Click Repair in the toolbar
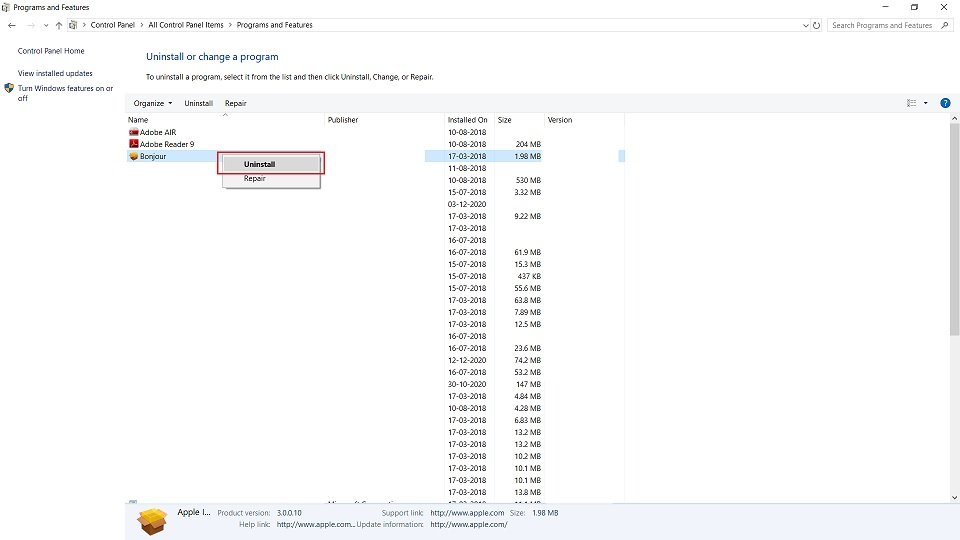Image resolution: width=960 pixels, height=540 pixels. point(236,103)
